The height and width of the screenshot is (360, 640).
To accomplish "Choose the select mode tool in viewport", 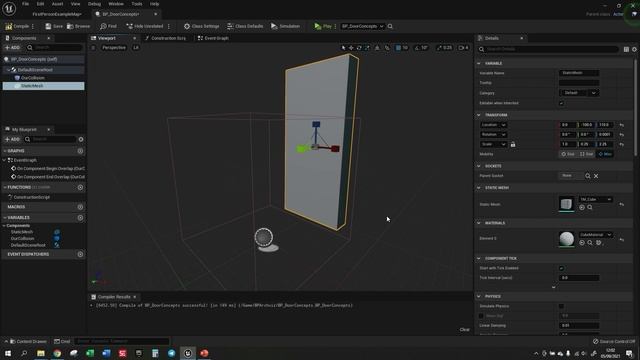I will pos(343,48).
